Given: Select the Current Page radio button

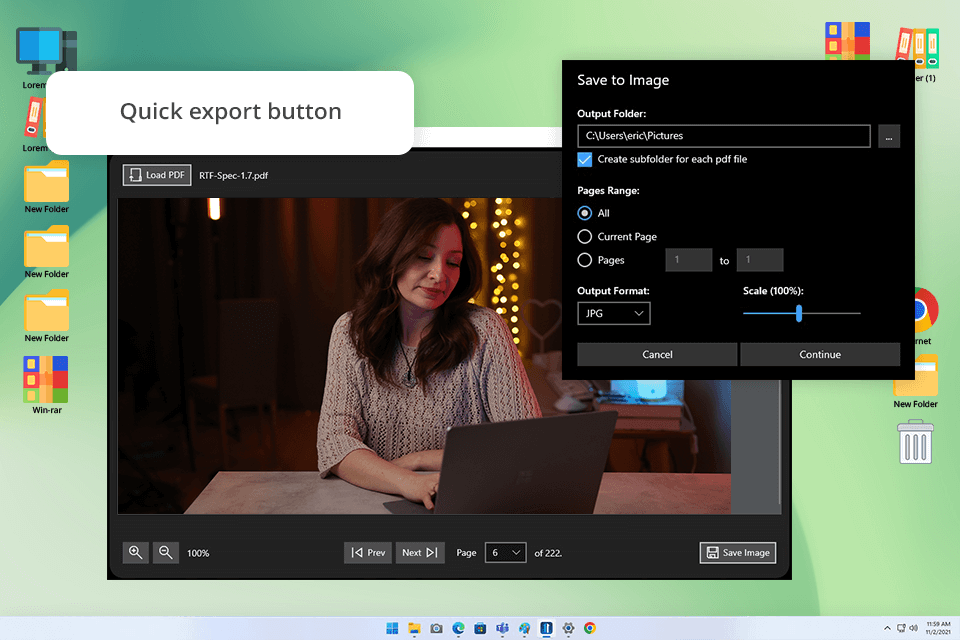Looking at the screenshot, I should pyautogui.click(x=585, y=237).
